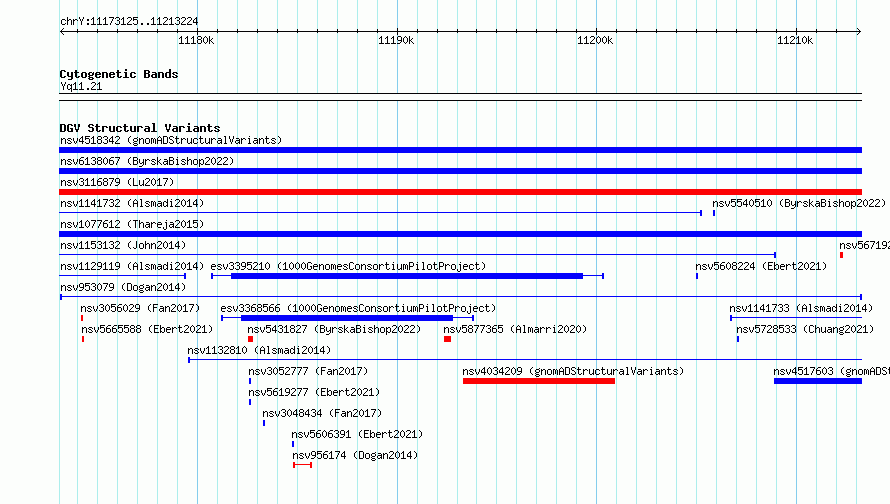The image size is (890, 504).
Task: Select the nsv5540510 (ByrskaBishop2022) label
Action: tap(799, 203)
